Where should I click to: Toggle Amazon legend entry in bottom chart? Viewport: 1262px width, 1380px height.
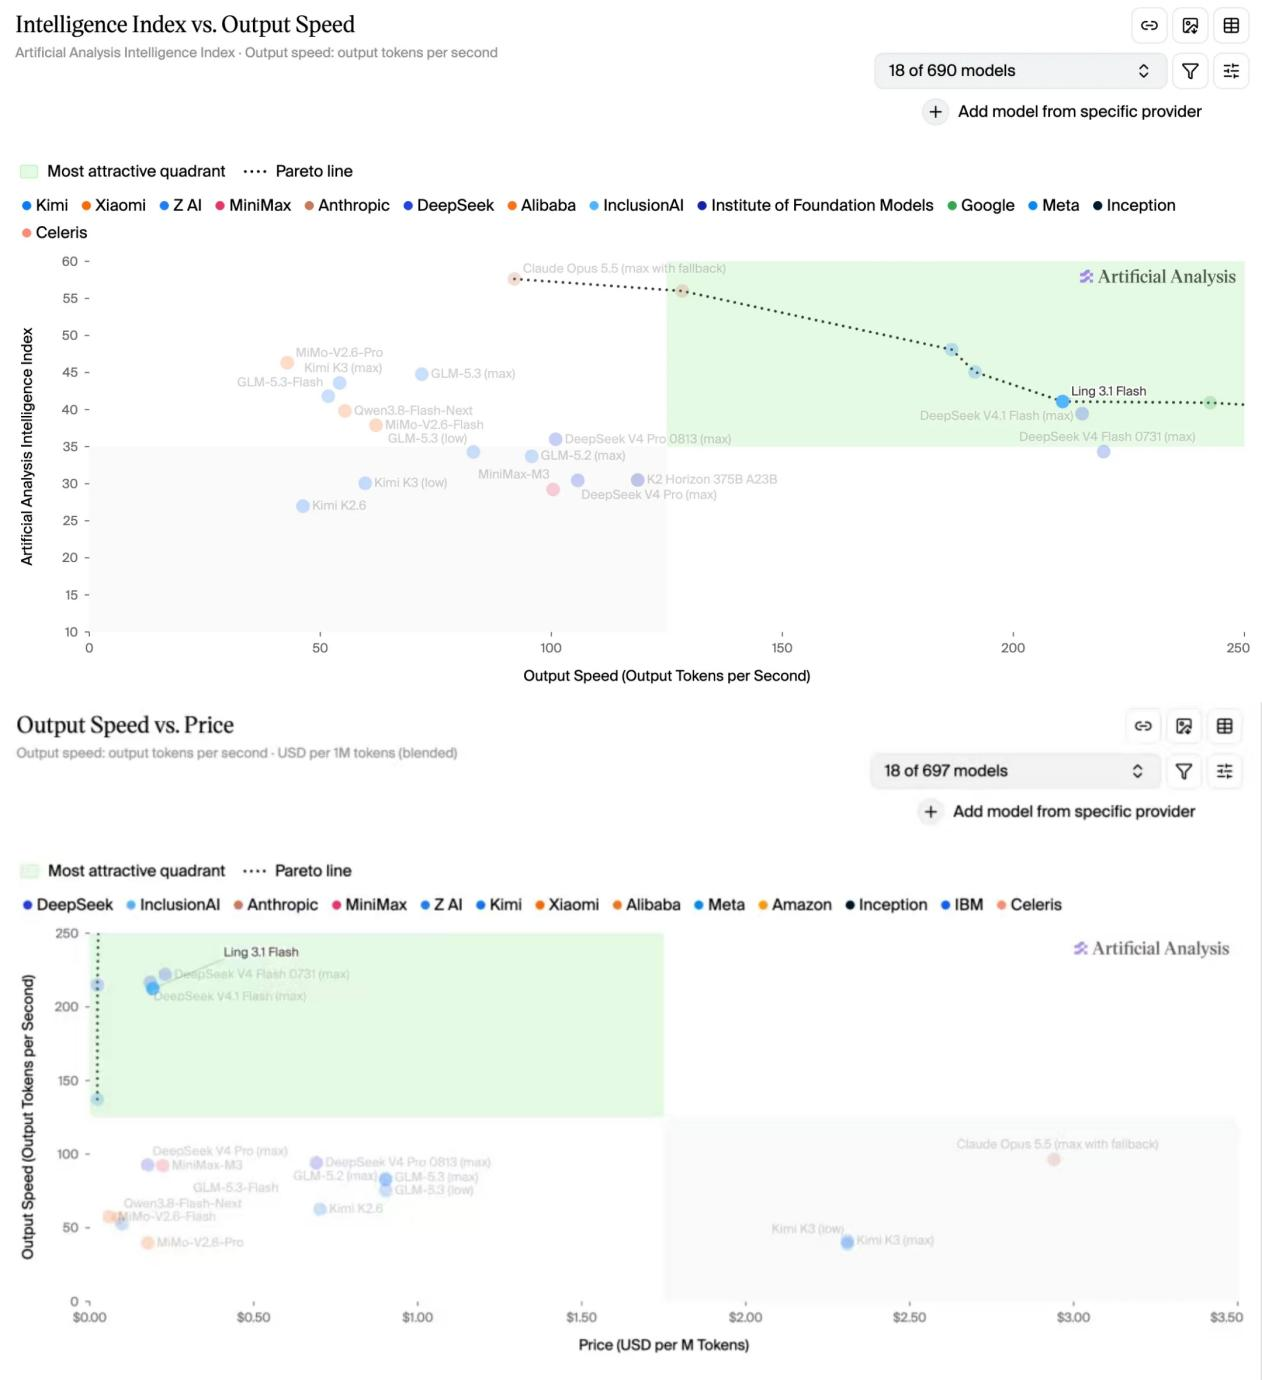click(795, 904)
